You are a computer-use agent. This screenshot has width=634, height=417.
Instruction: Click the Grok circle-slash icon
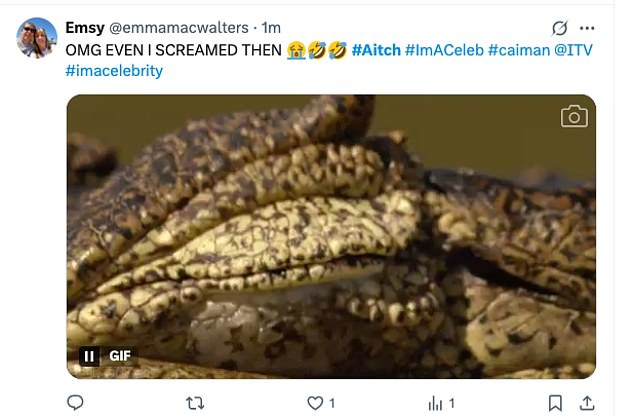point(559,27)
